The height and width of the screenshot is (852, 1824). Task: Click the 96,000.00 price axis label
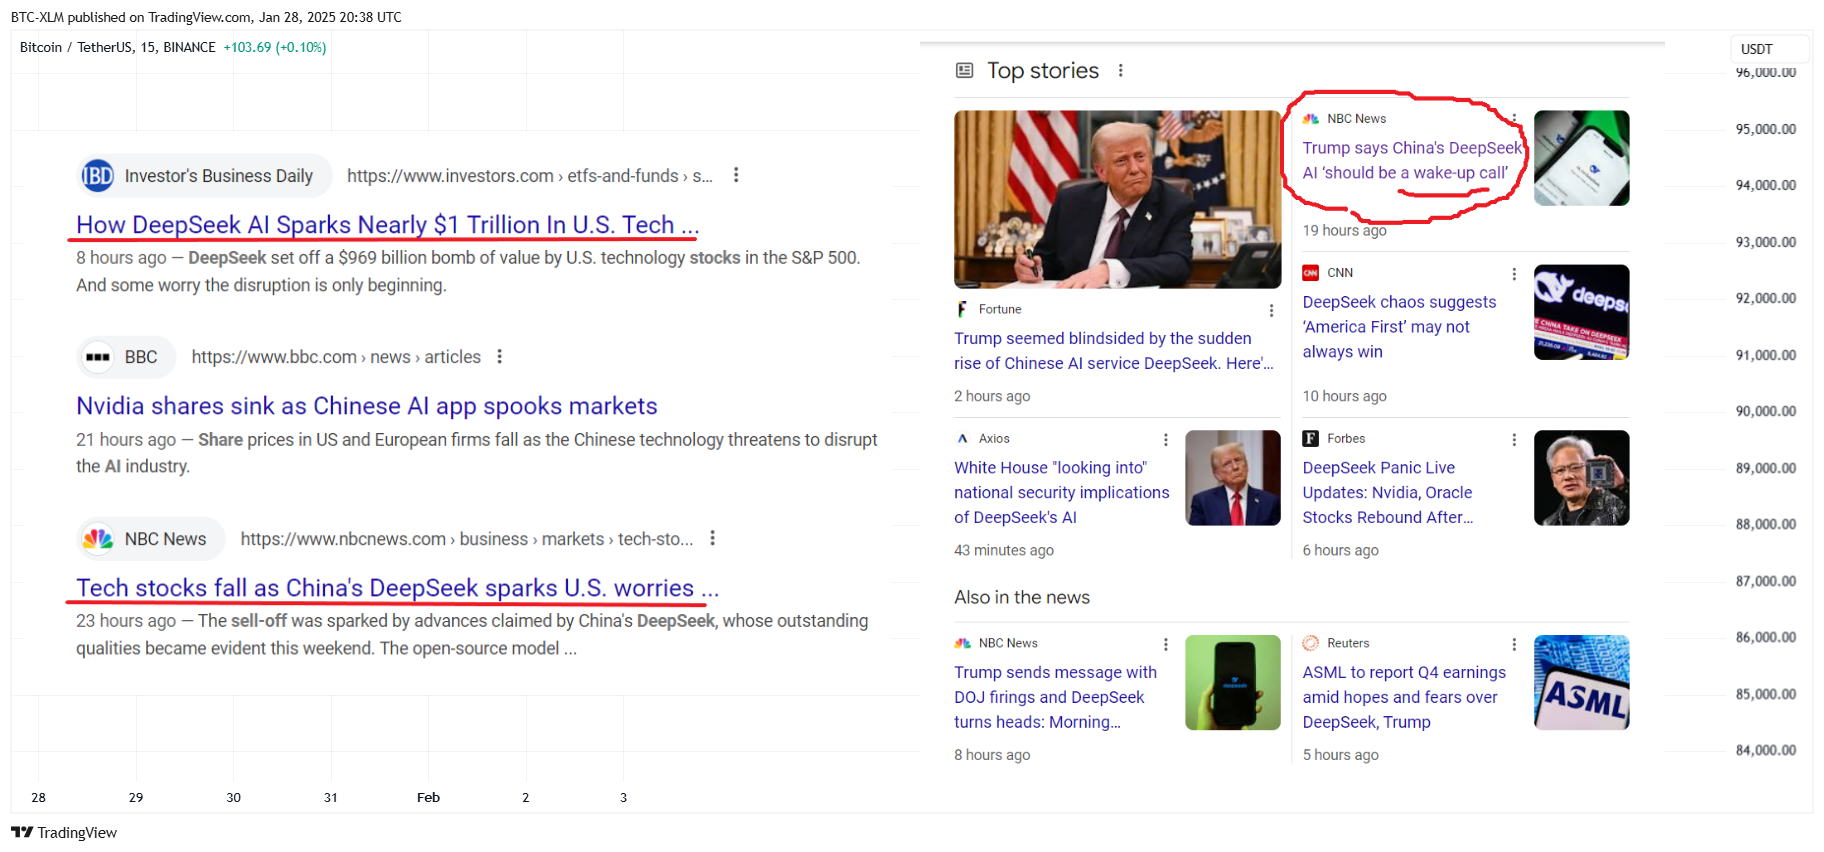tap(1766, 72)
